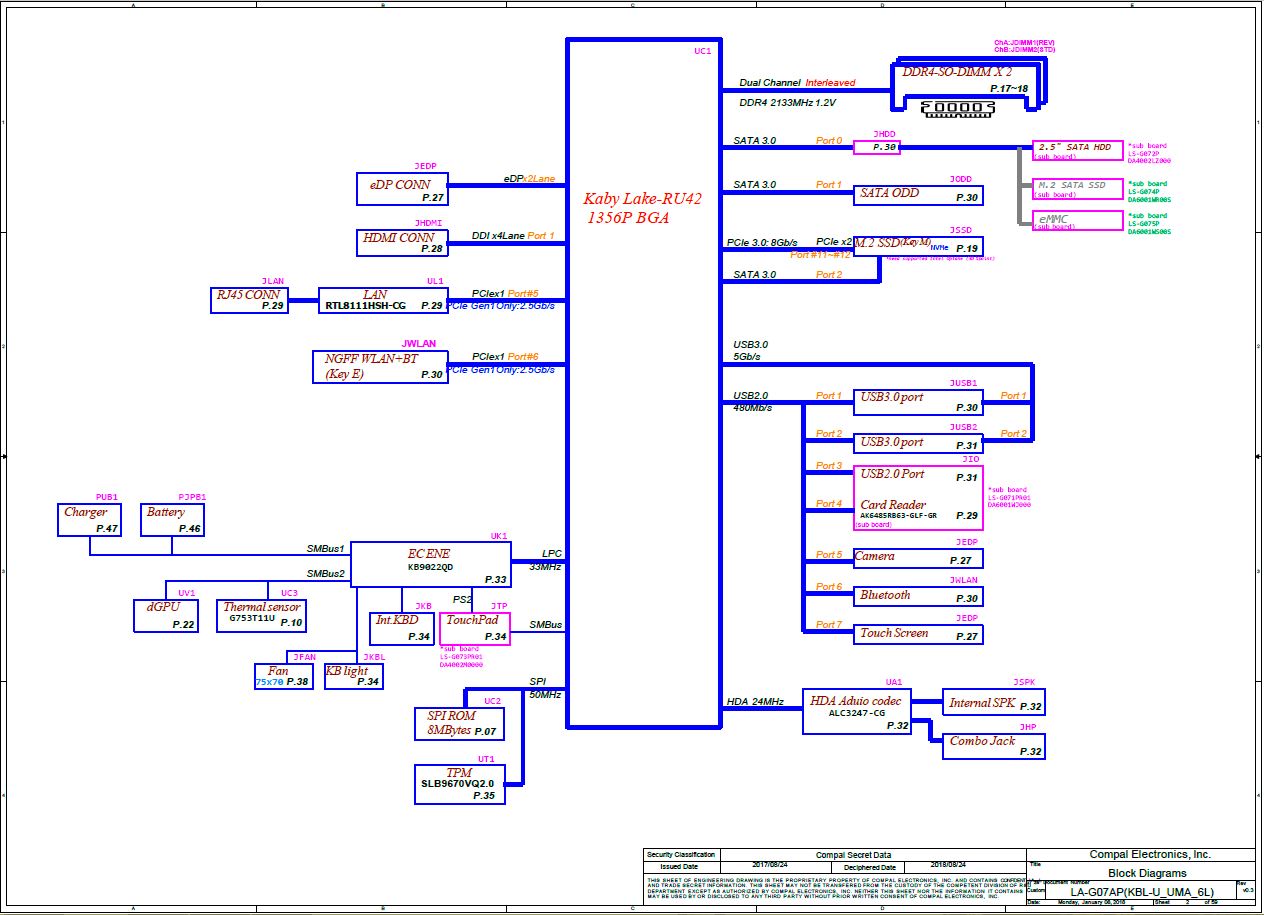Click the PCIex1 Port#5 label
This screenshot has width=1264, height=915.
coord(505,294)
